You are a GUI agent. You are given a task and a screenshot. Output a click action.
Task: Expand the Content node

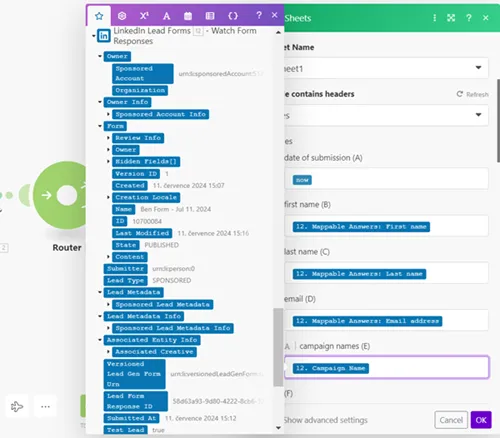coord(108,257)
